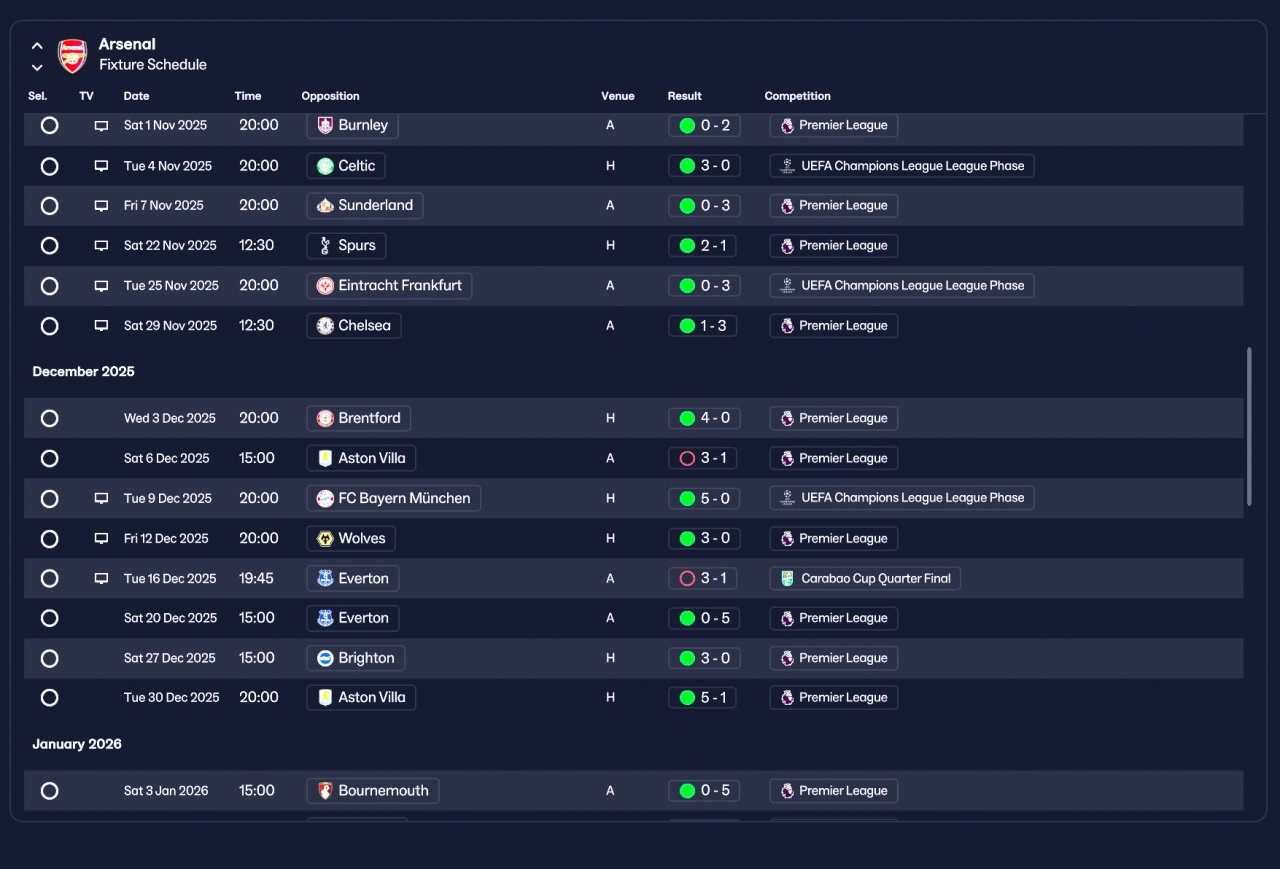The width and height of the screenshot is (1280, 869).
Task: Click Premier League logo on Brighton row
Action: coord(787,658)
